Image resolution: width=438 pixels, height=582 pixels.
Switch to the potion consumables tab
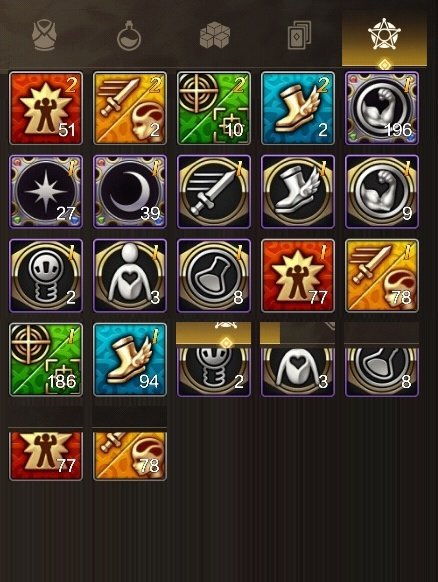129,36
